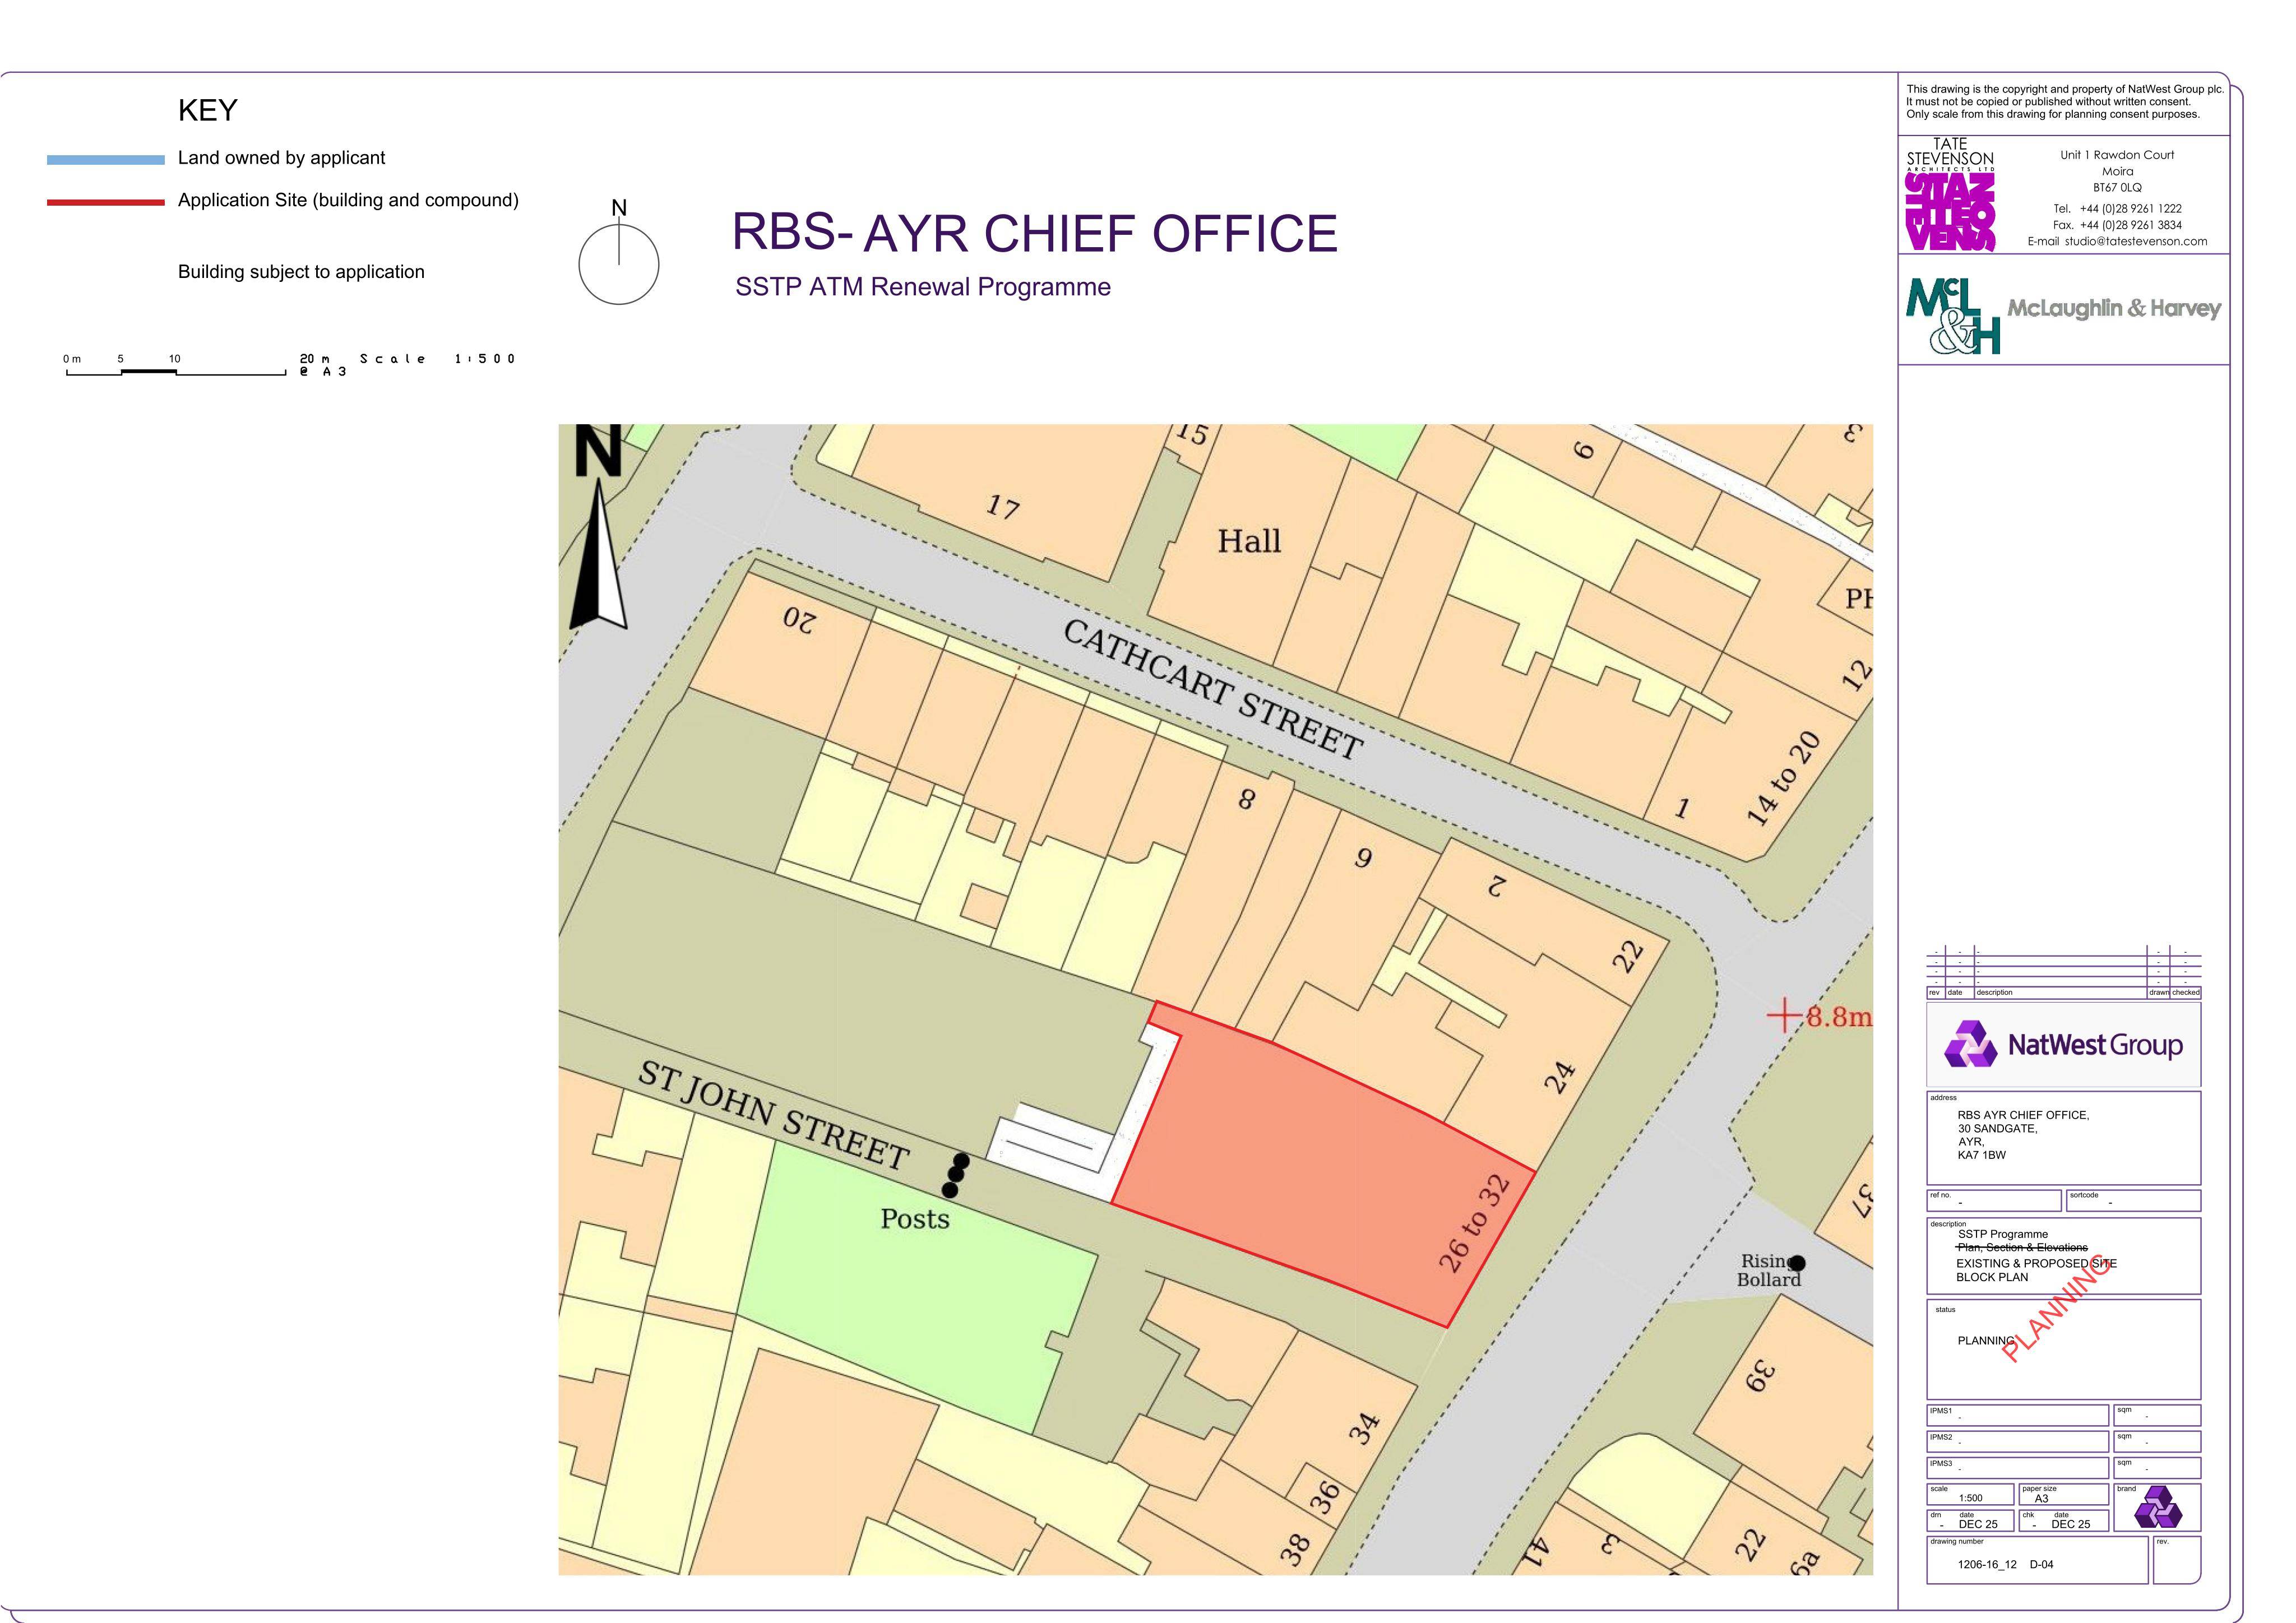Click the 'sortcode' field box
The image size is (2296, 1623).
[2133, 1200]
